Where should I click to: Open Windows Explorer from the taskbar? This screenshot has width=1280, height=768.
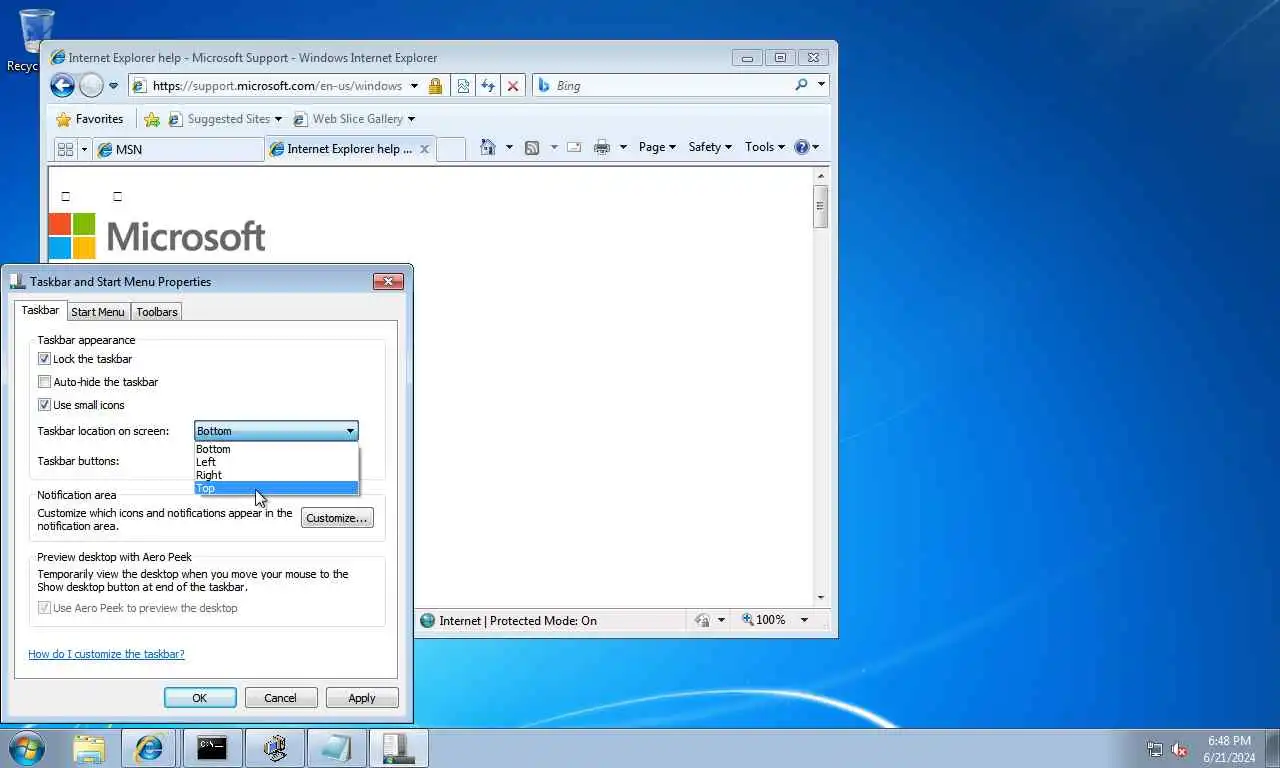(89, 748)
